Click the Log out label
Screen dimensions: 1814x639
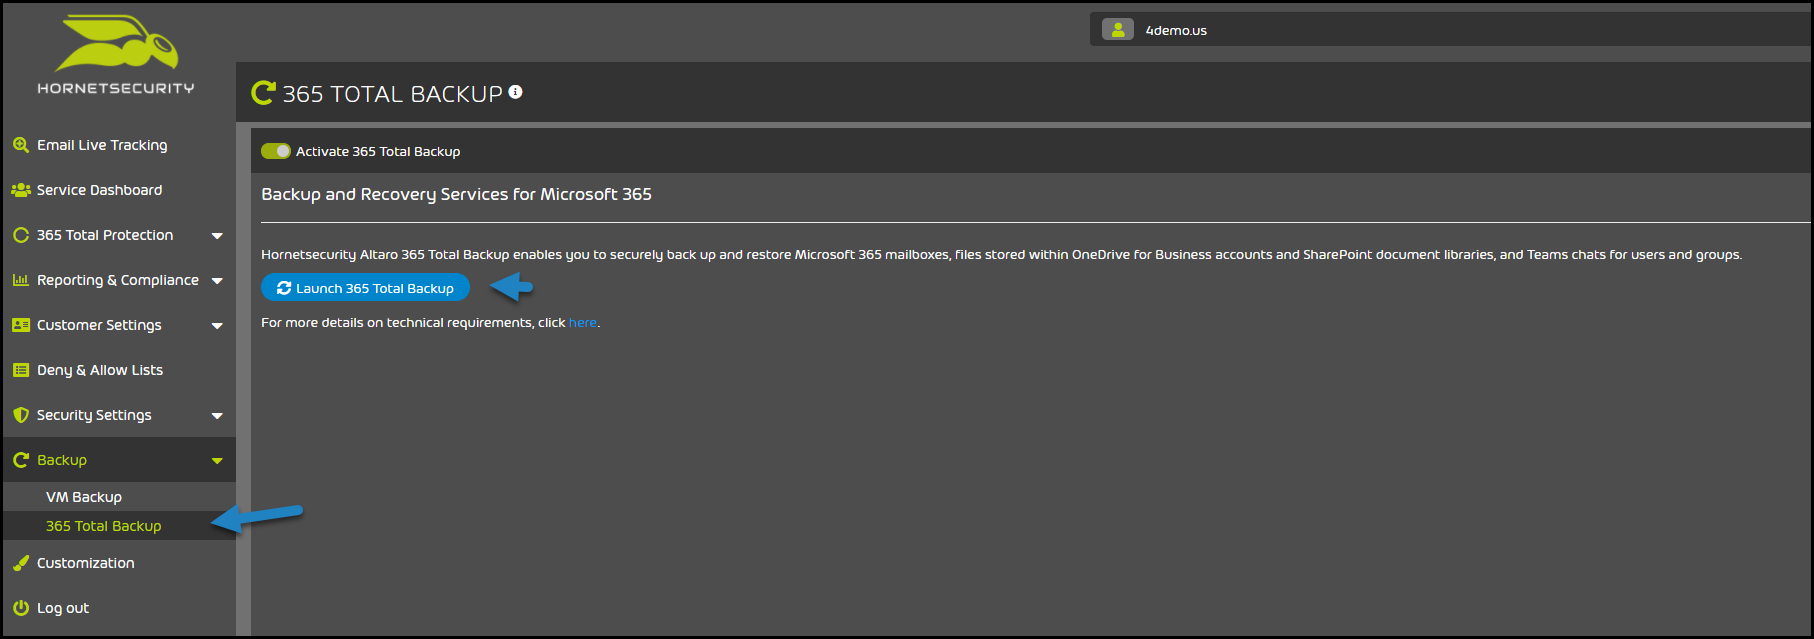[63, 608]
